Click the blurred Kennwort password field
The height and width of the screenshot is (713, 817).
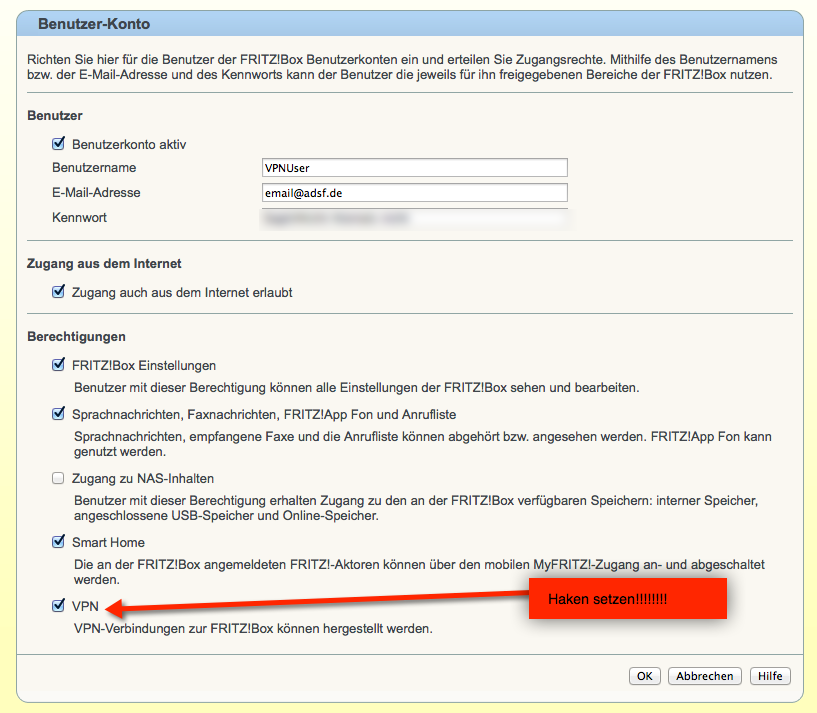coord(412,217)
